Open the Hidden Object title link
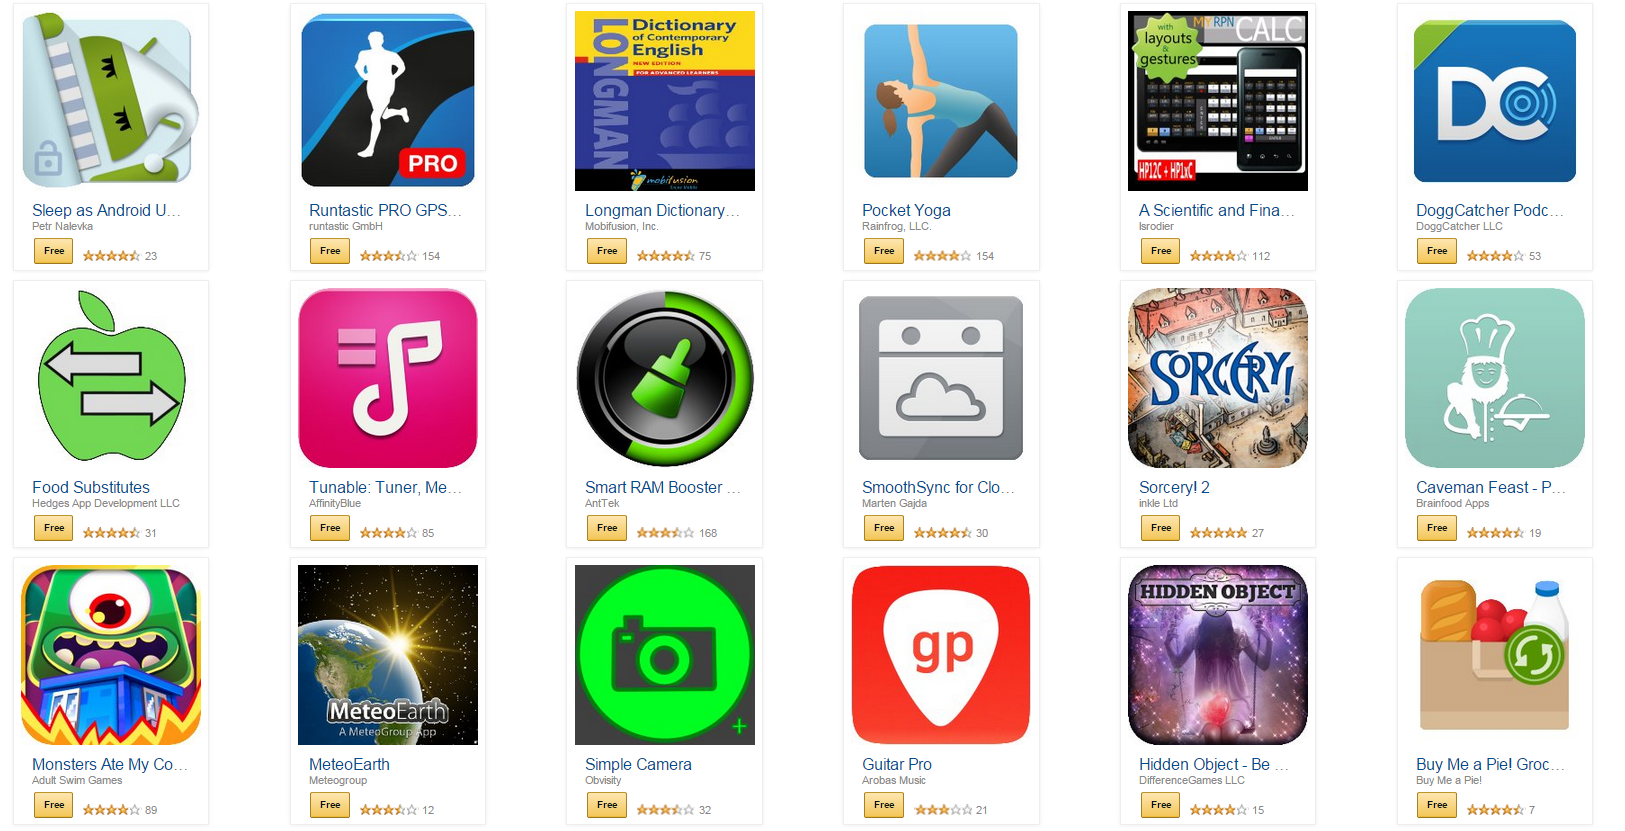This screenshot has width=1625, height=831. [1213, 764]
